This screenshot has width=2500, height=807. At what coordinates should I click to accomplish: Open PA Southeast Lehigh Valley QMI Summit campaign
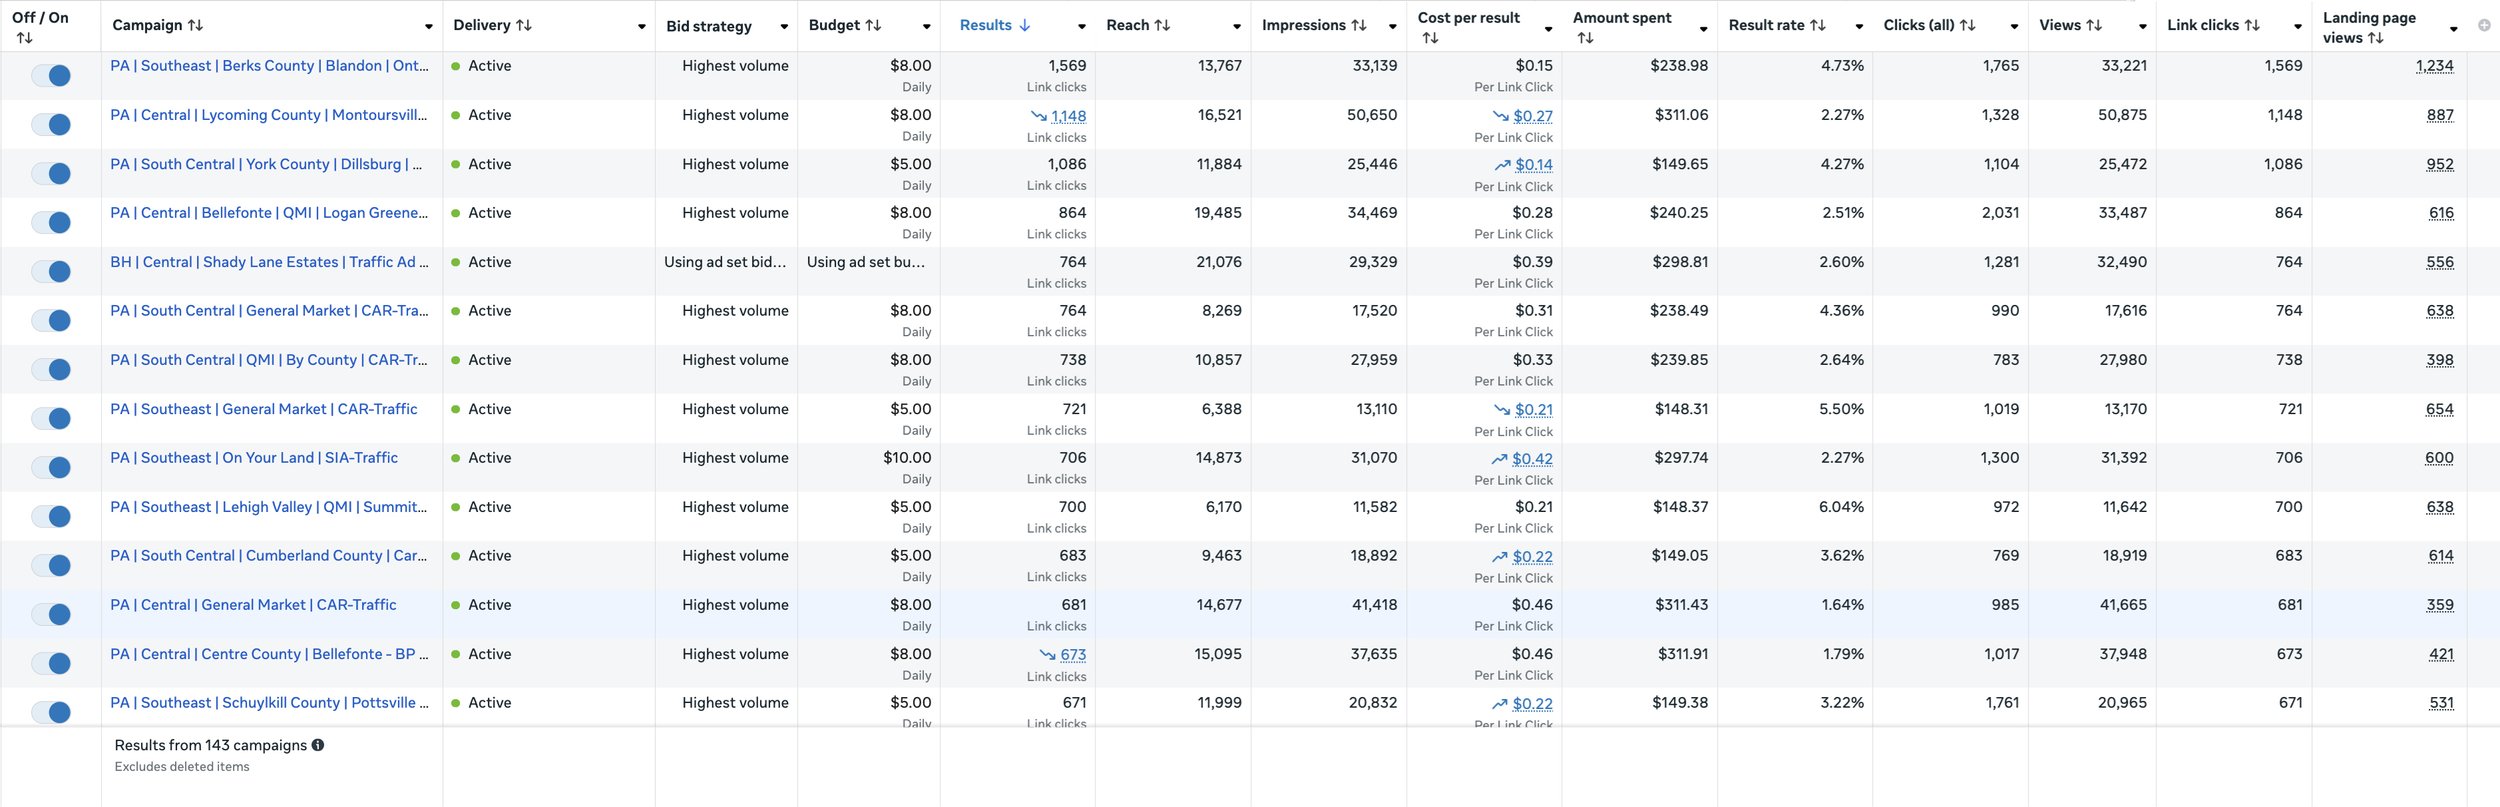point(268,507)
